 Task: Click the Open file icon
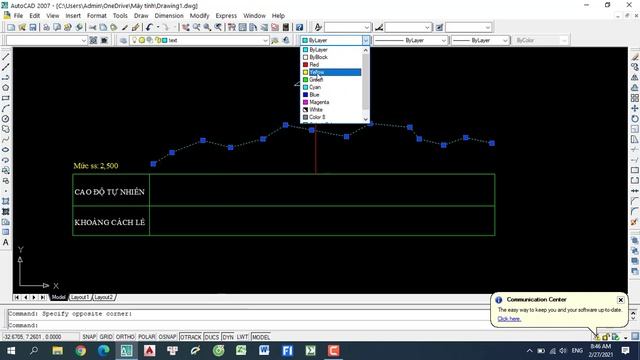coord(22,27)
